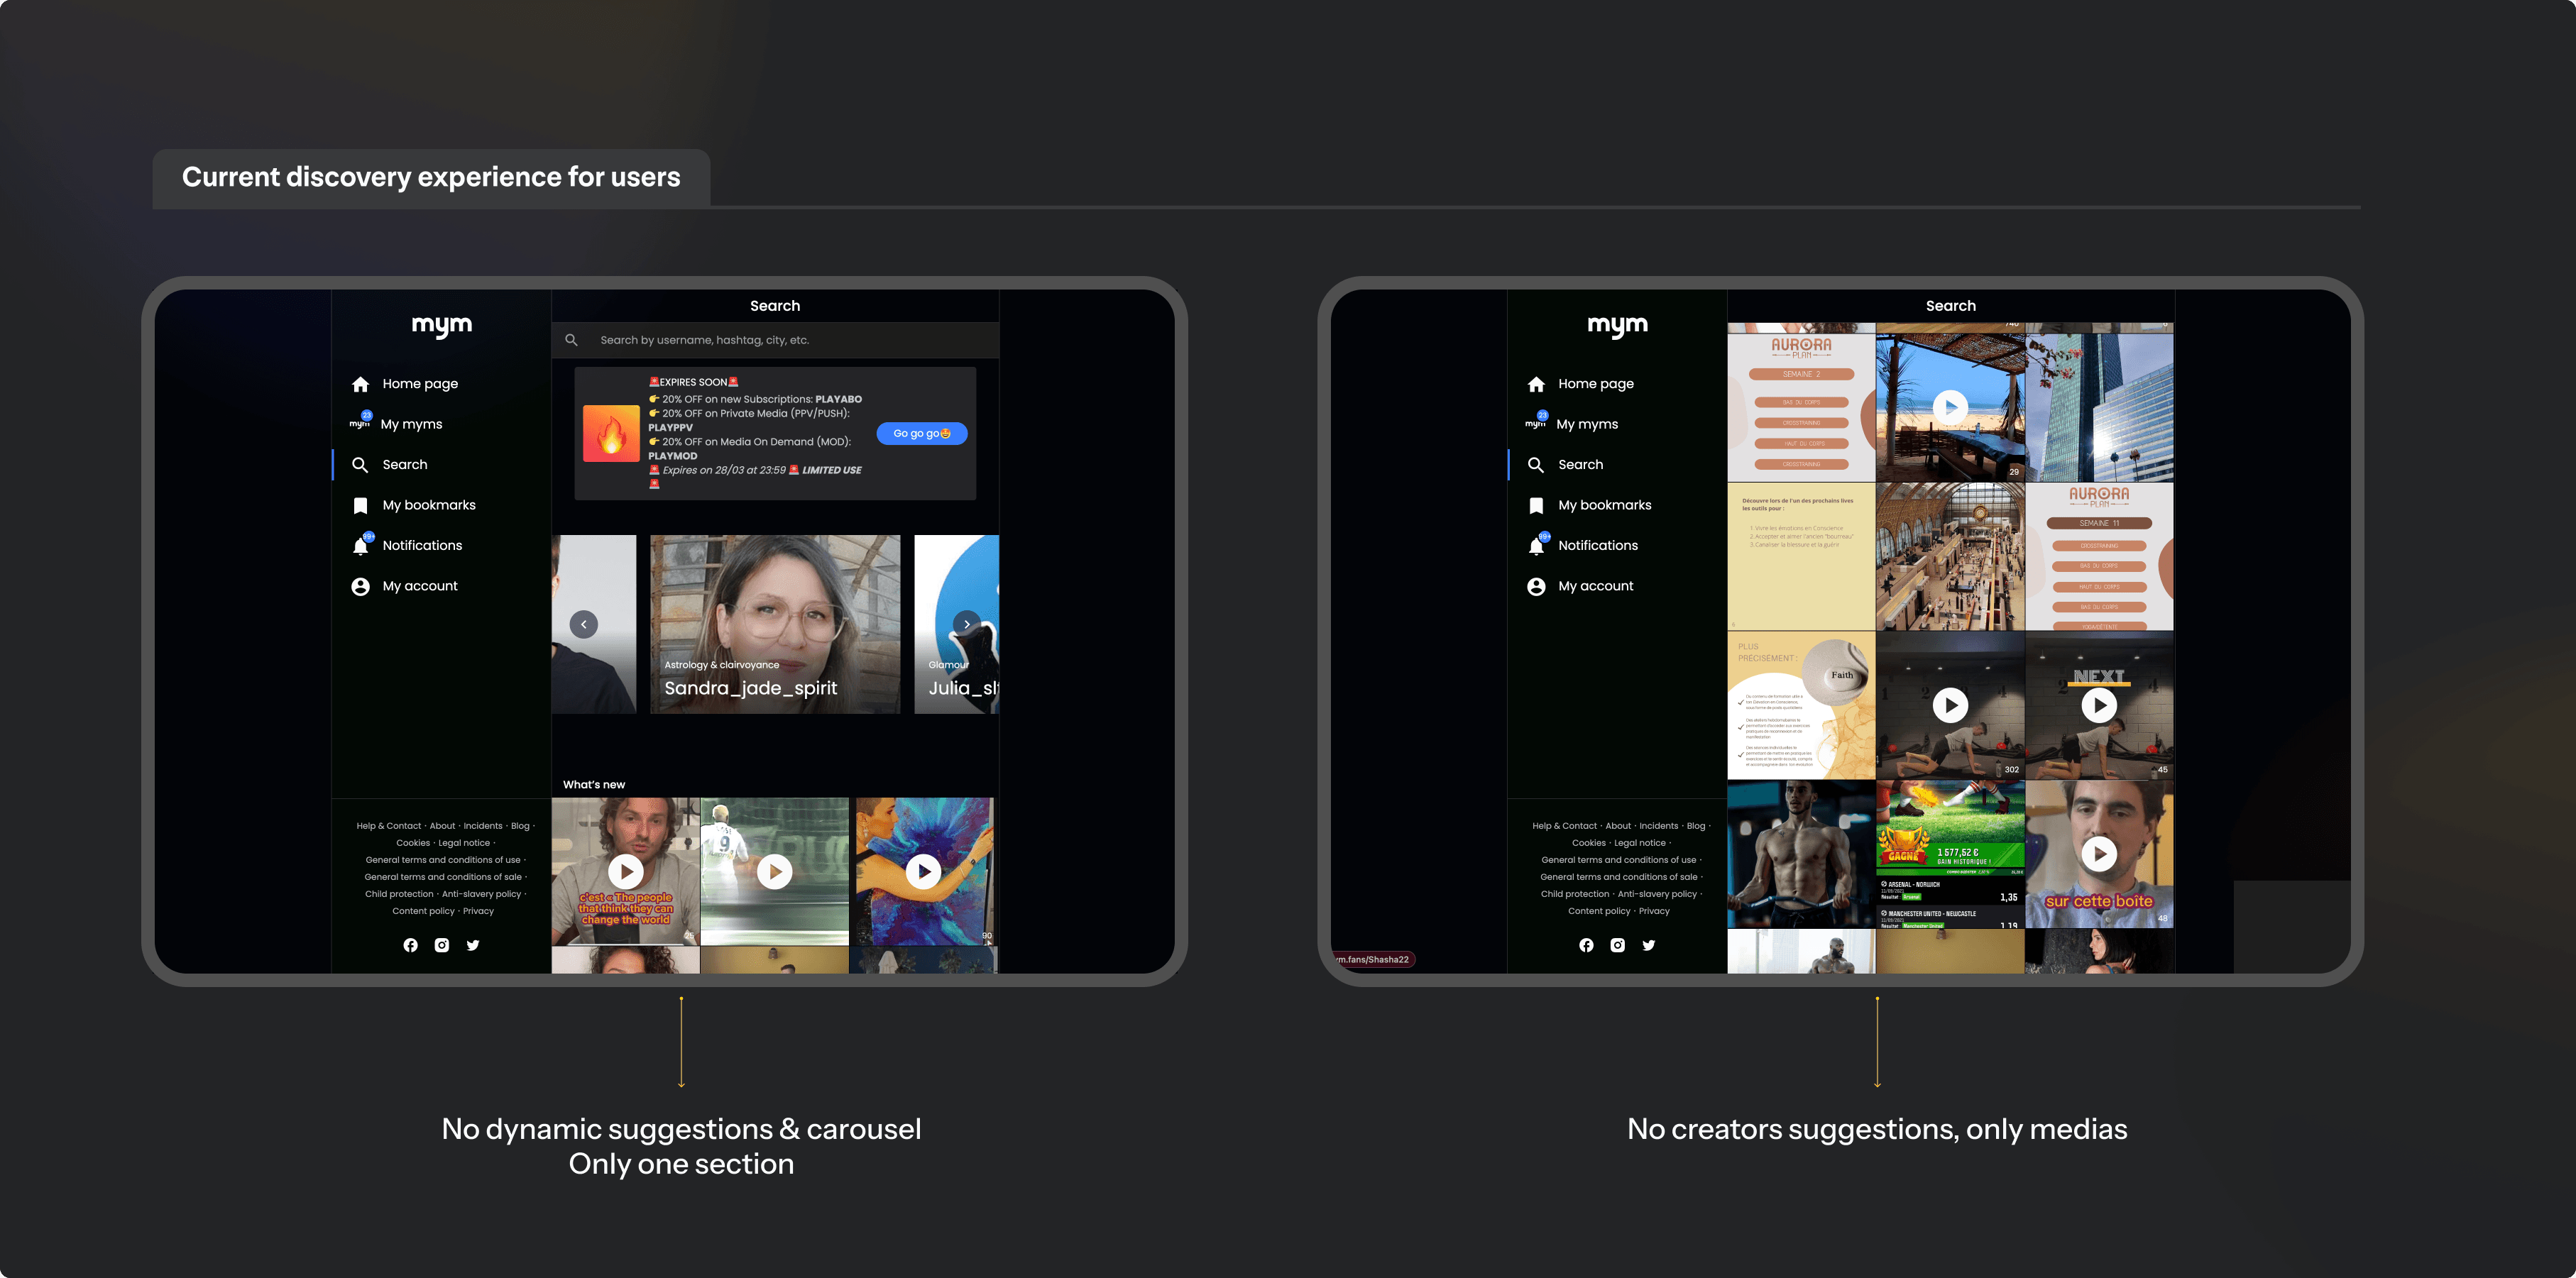Click the Twitter icon in the left mockup footer

(x=473, y=945)
